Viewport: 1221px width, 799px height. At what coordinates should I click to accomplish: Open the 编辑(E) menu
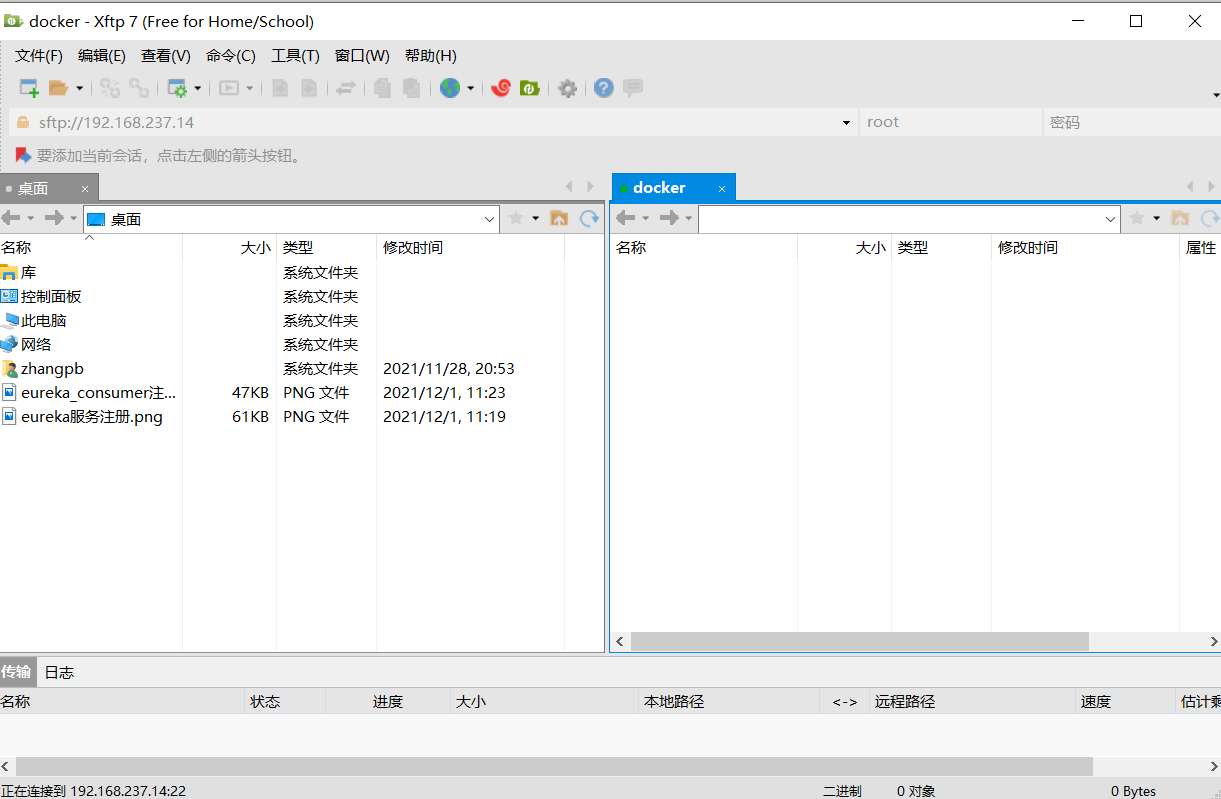coord(102,56)
